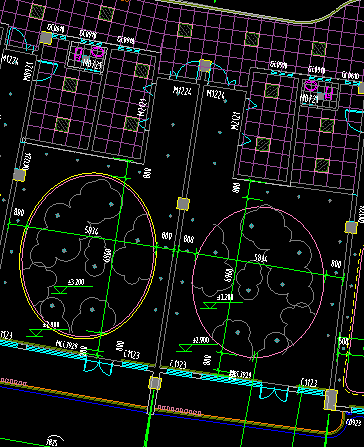
Task: Select the gray column flanked by double door arcs
Action: tap(205, 65)
